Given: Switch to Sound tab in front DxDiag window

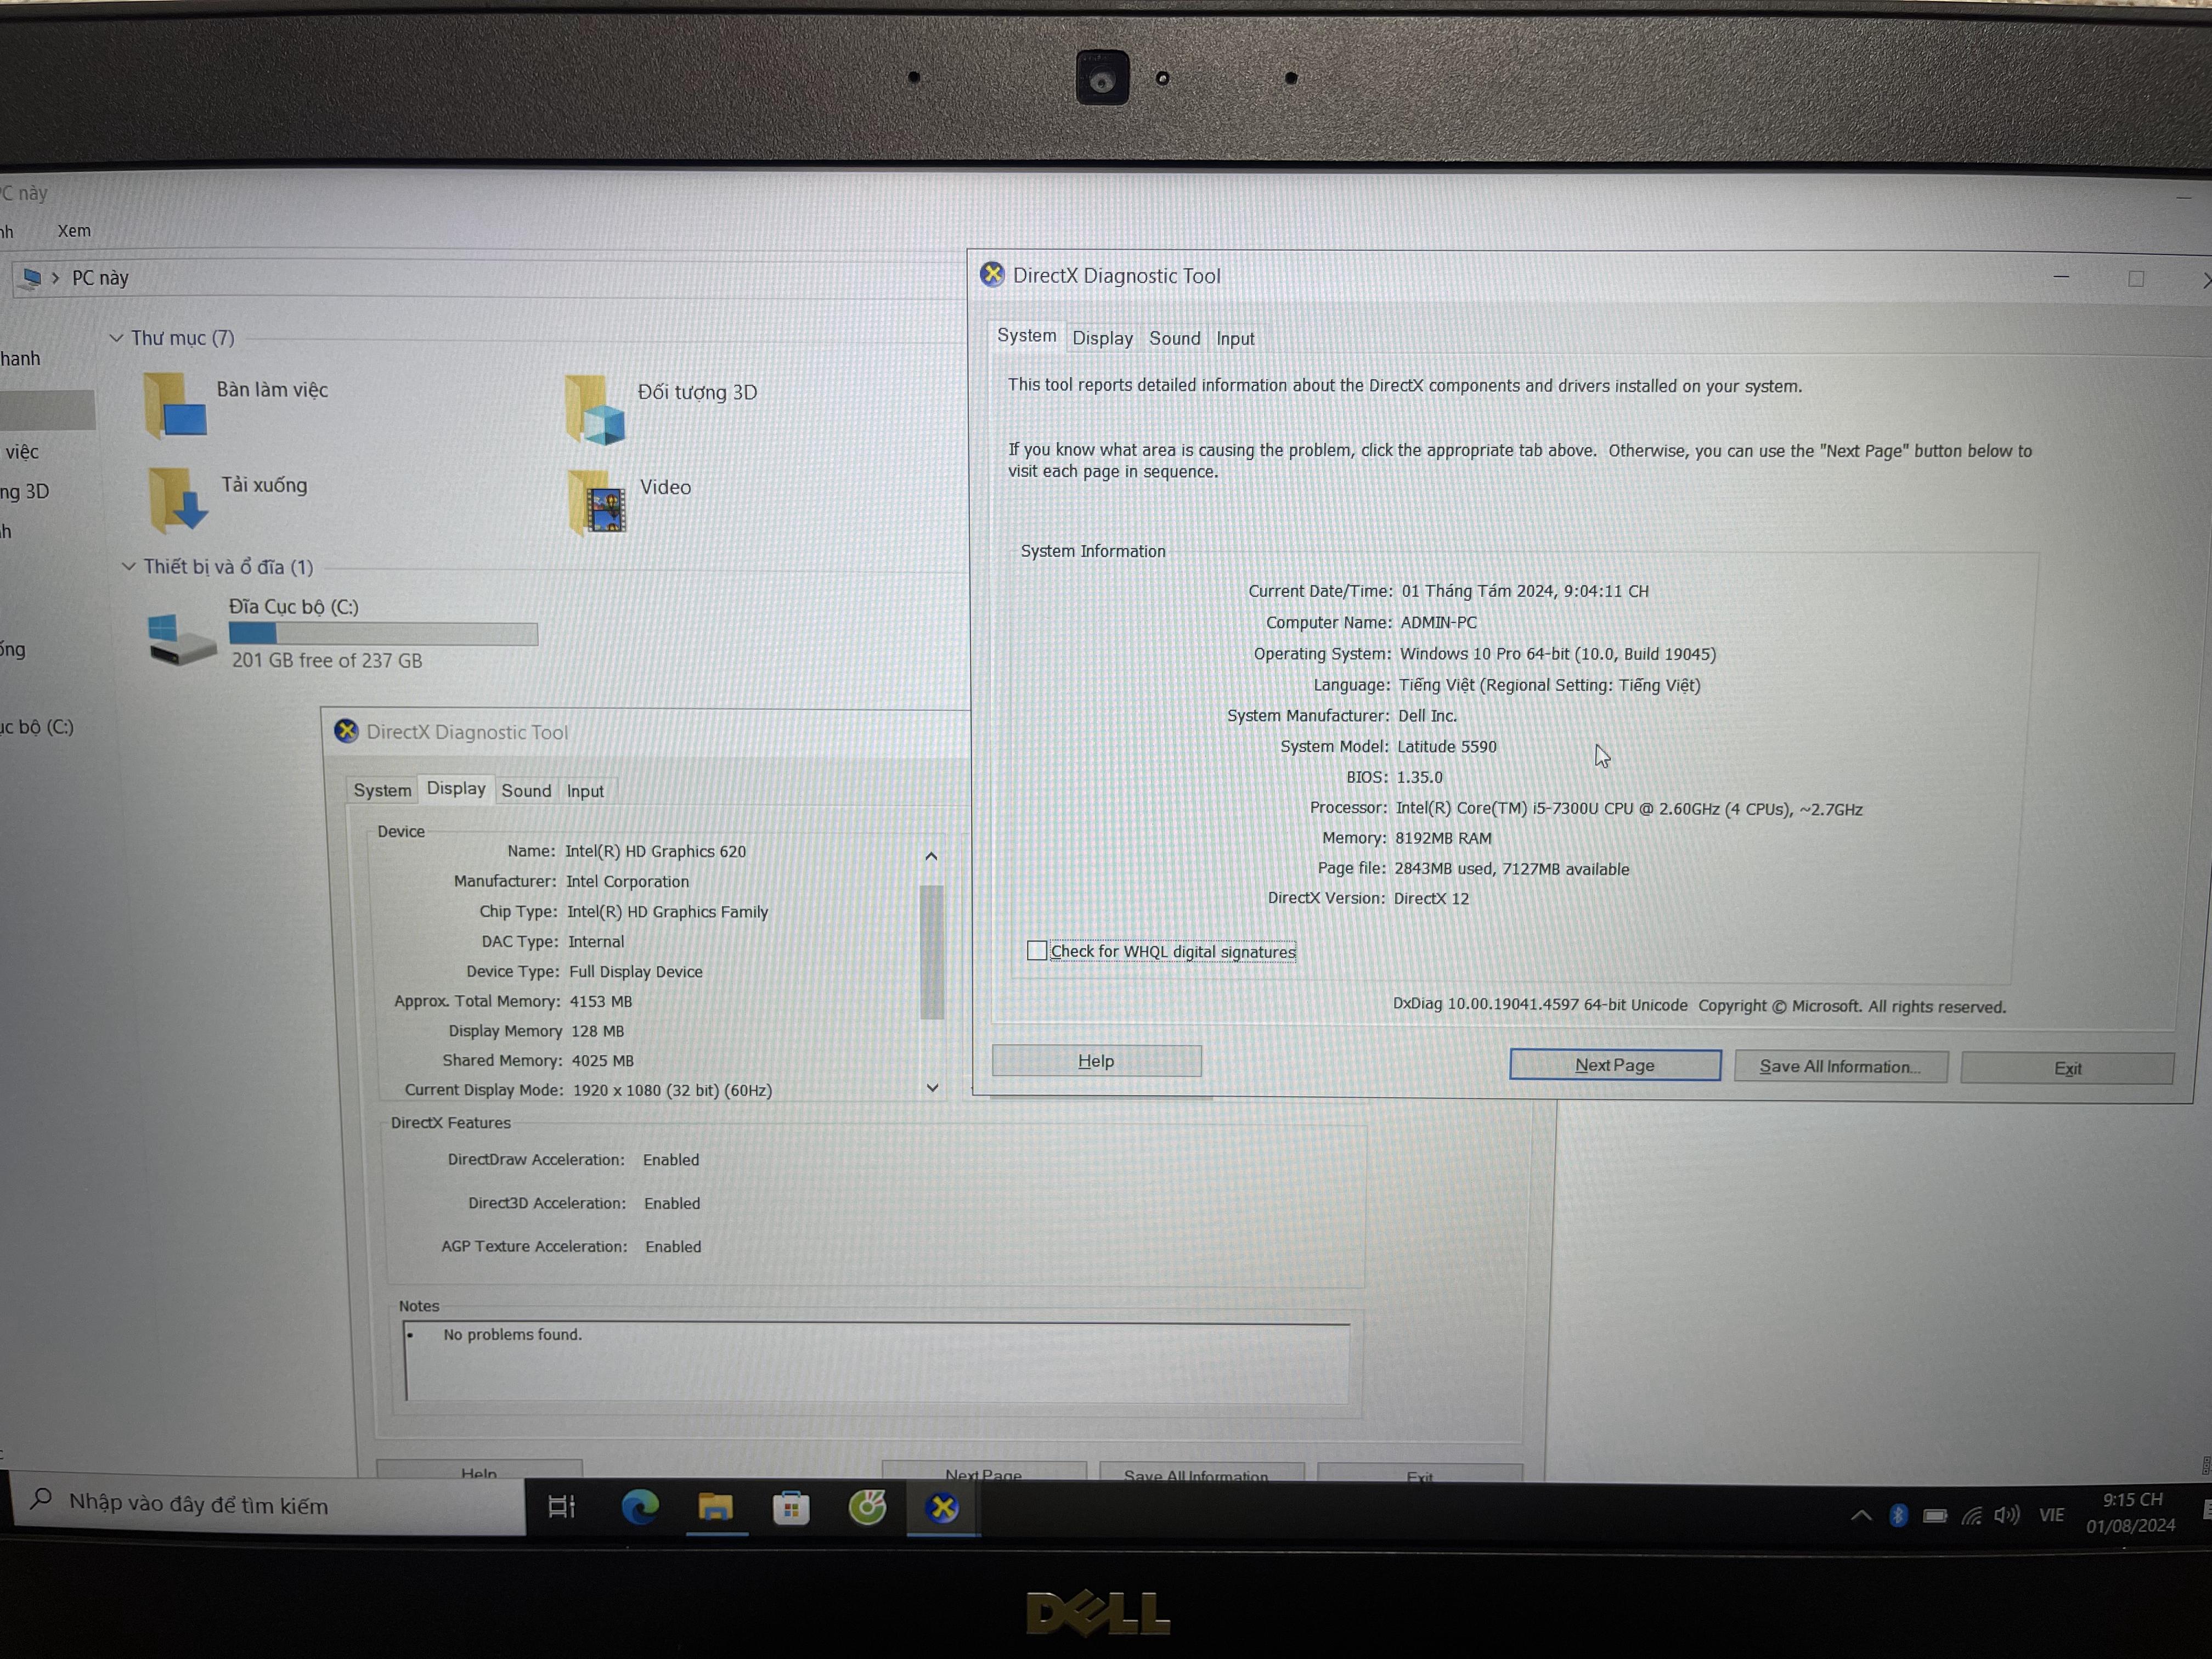Looking at the screenshot, I should (x=1174, y=338).
